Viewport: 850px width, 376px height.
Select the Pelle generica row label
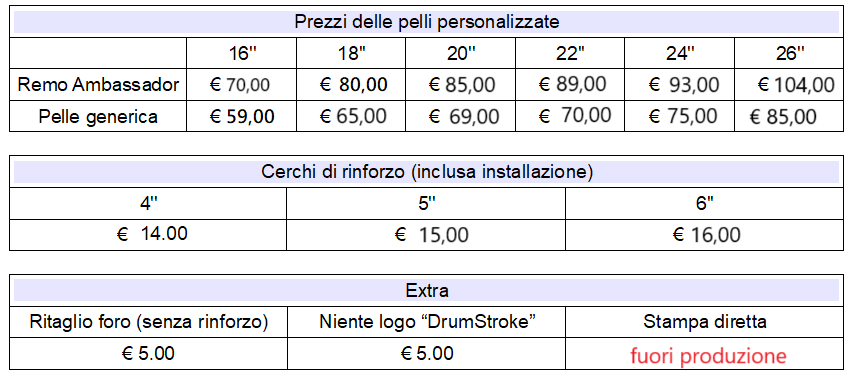(x=98, y=116)
